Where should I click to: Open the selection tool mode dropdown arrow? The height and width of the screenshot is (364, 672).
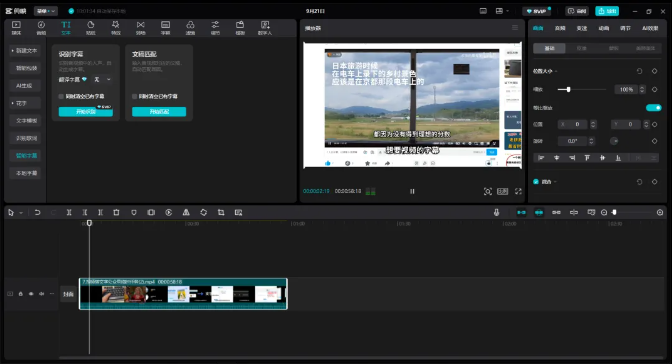[x=21, y=213]
